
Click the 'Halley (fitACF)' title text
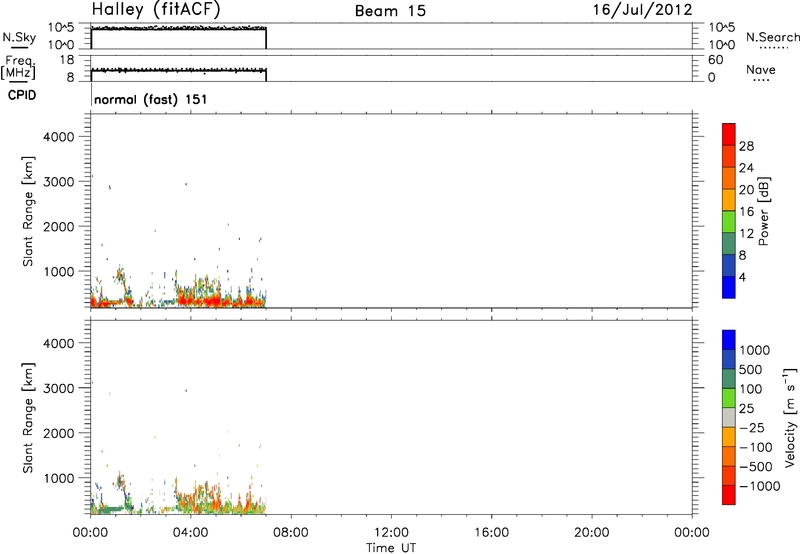click(x=156, y=9)
